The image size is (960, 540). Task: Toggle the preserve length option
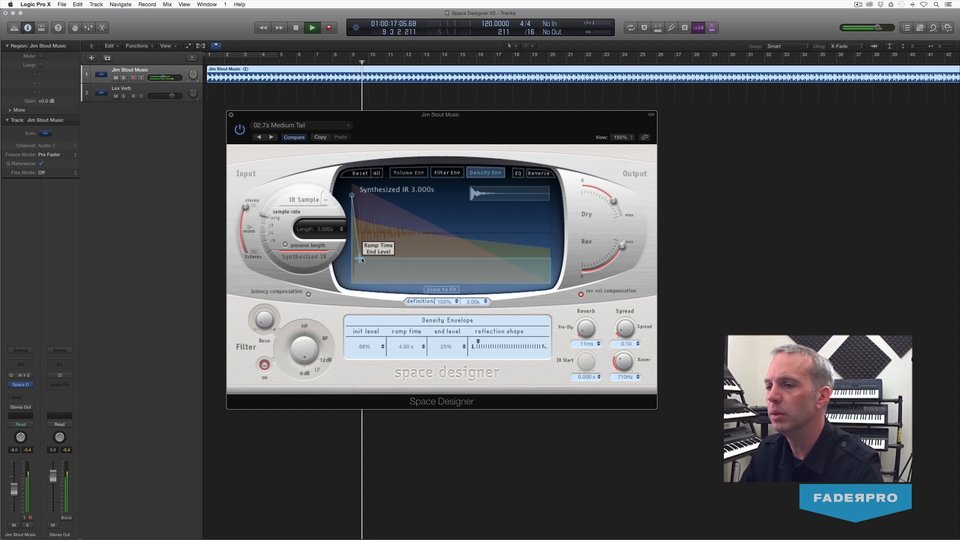coord(285,245)
